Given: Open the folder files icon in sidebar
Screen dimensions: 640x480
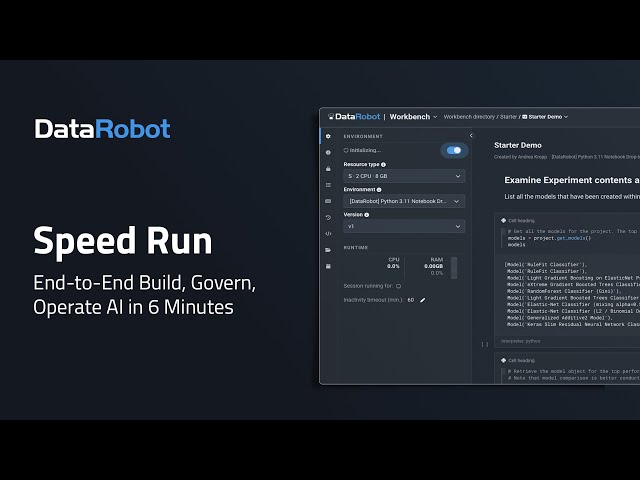Looking at the screenshot, I should click(328, 249).
